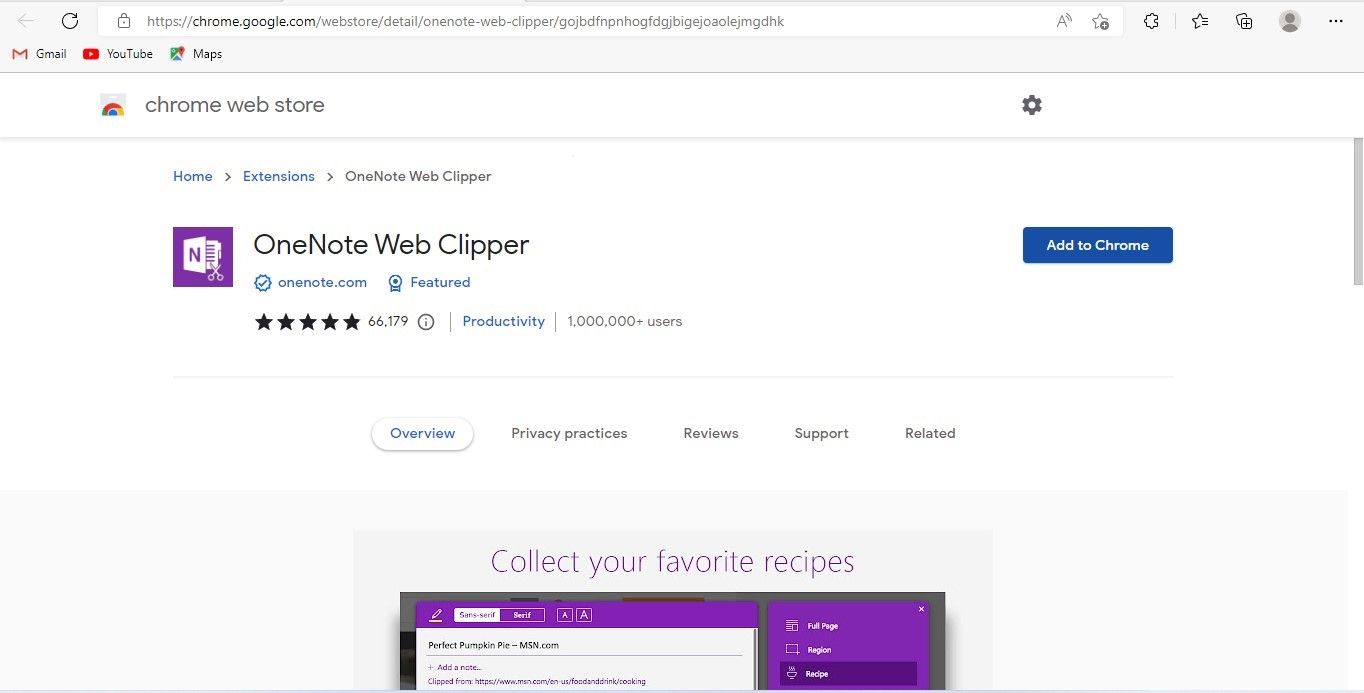Open the Productivity category link
The width and height of the screenshot is (1364, 693).
click(503, 321)
